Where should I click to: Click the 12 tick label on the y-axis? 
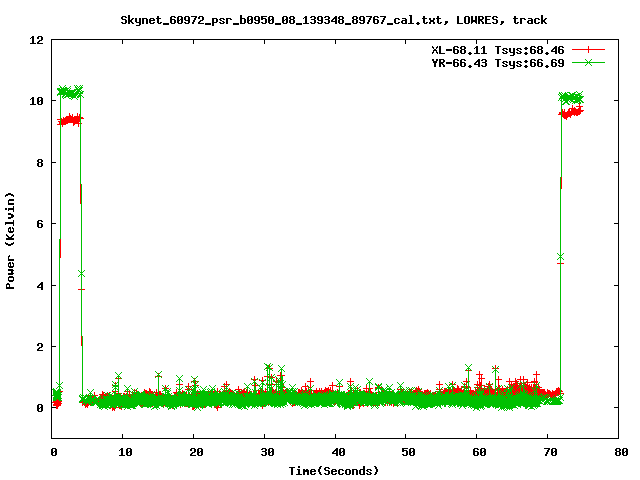[37, 40]
